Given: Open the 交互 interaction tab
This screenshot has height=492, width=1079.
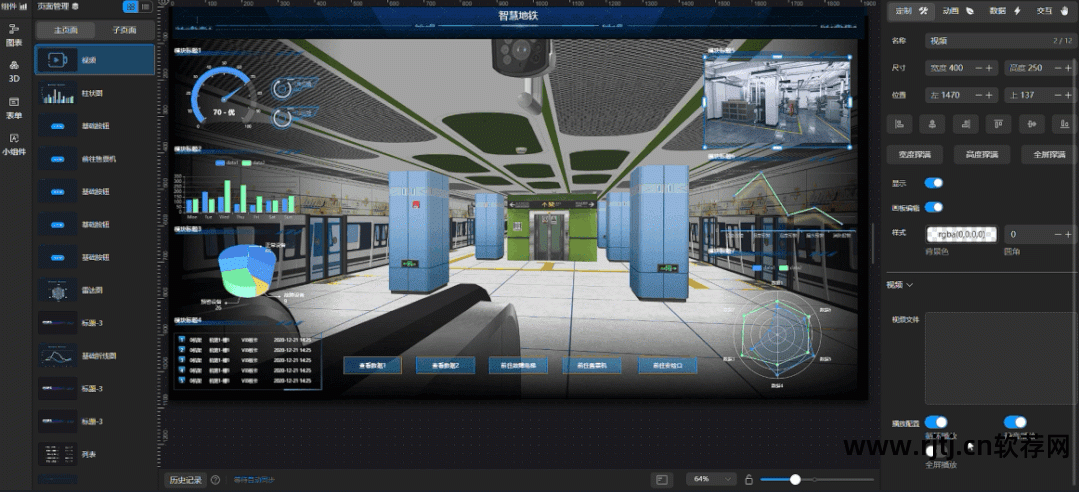Looking at the screenshot, I should tap(1053, 11).
